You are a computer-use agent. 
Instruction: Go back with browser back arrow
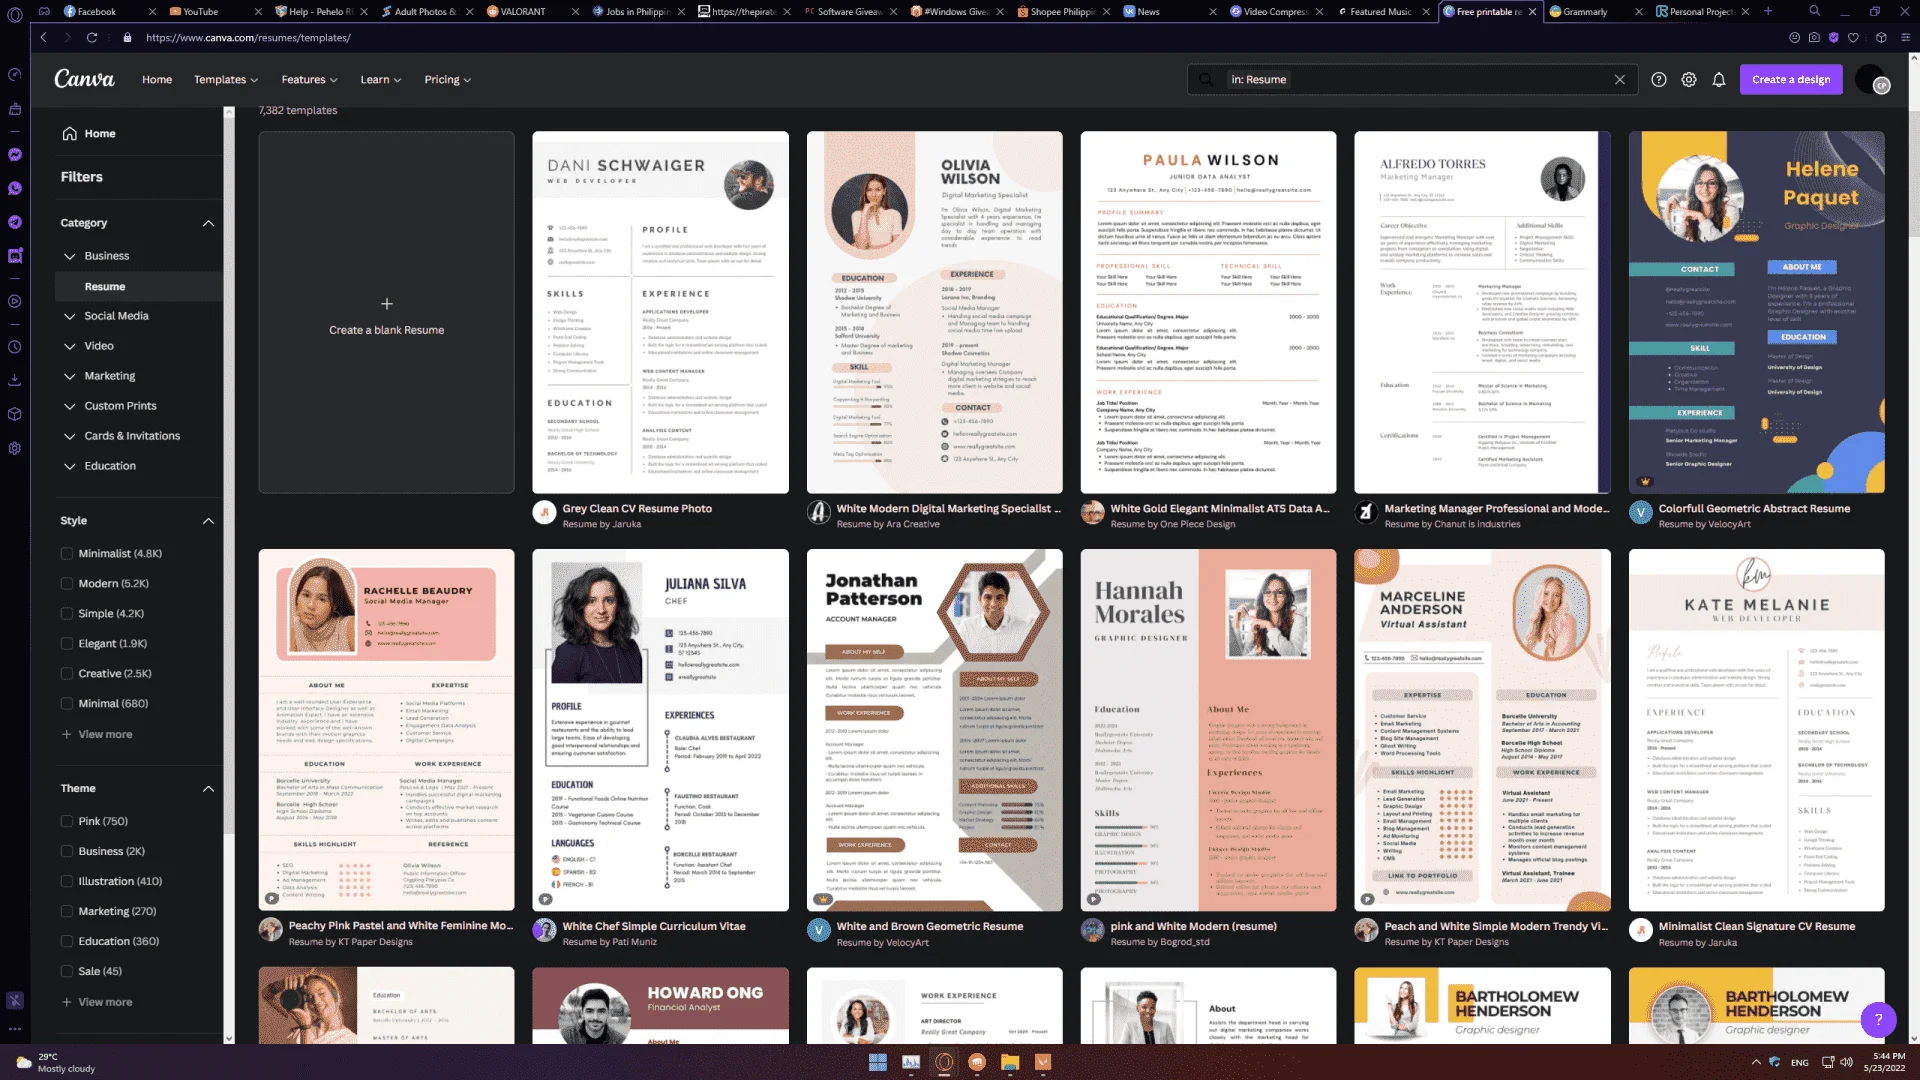[44, 37]
